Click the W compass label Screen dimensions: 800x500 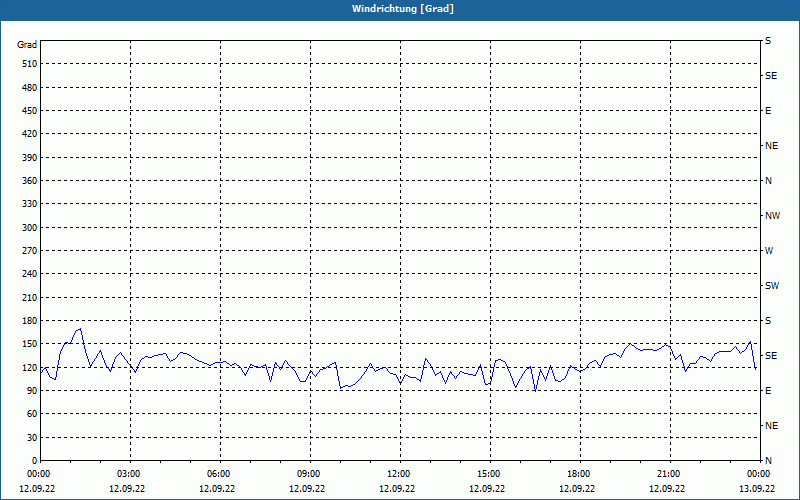pos(769,251)
